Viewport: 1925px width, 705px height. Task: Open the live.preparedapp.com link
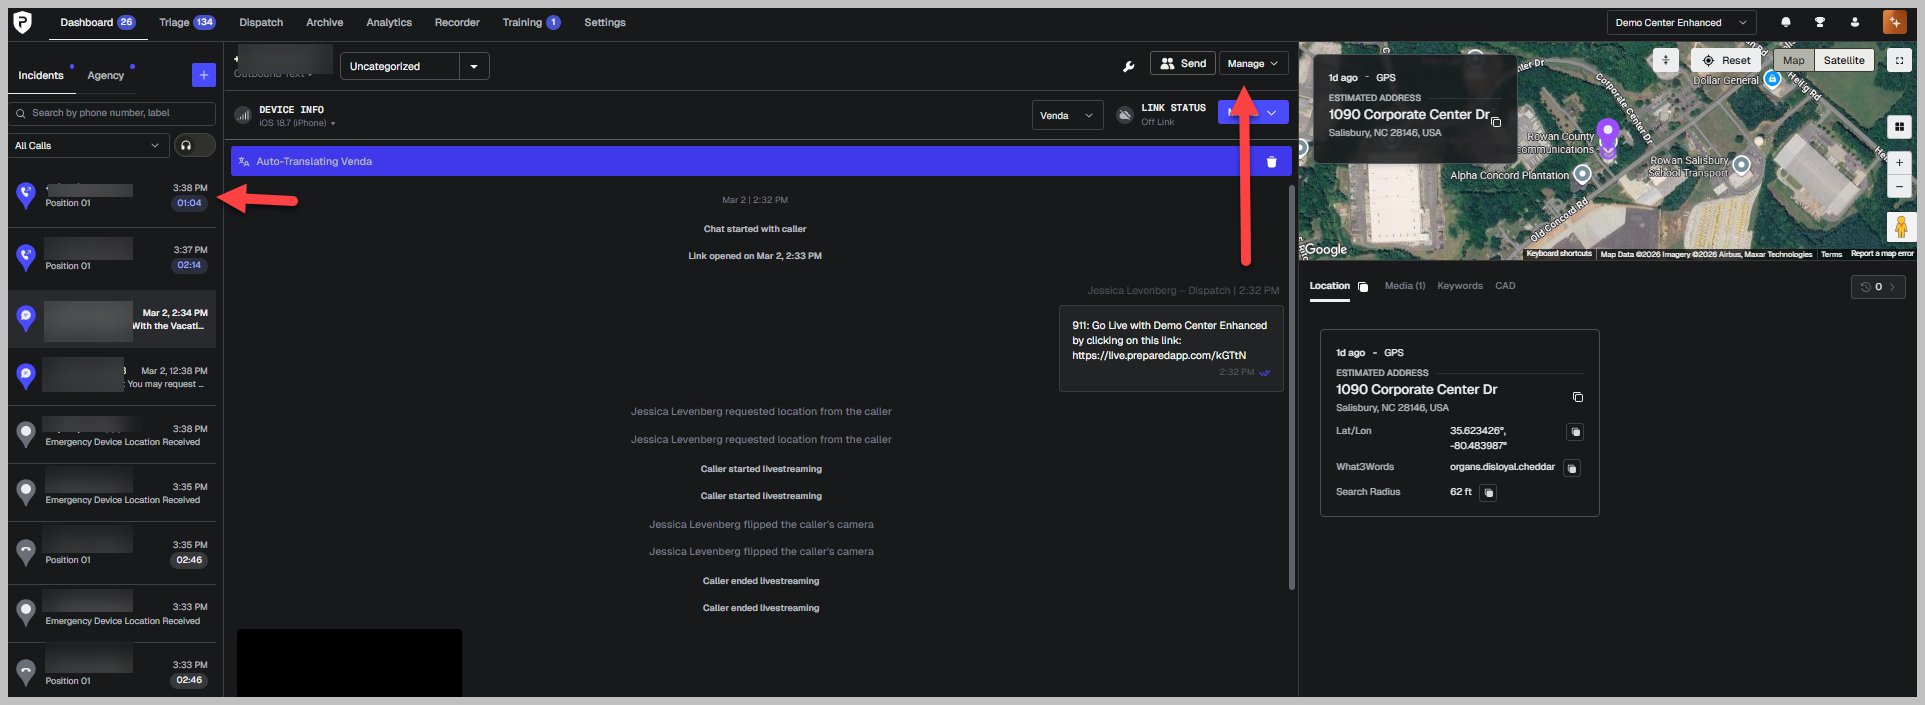[1158, 355]
